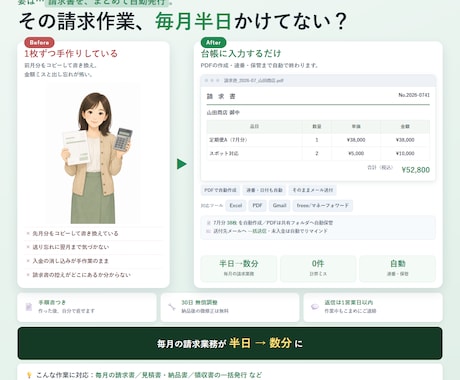Click the green After badge

click(x=213, y=43)
